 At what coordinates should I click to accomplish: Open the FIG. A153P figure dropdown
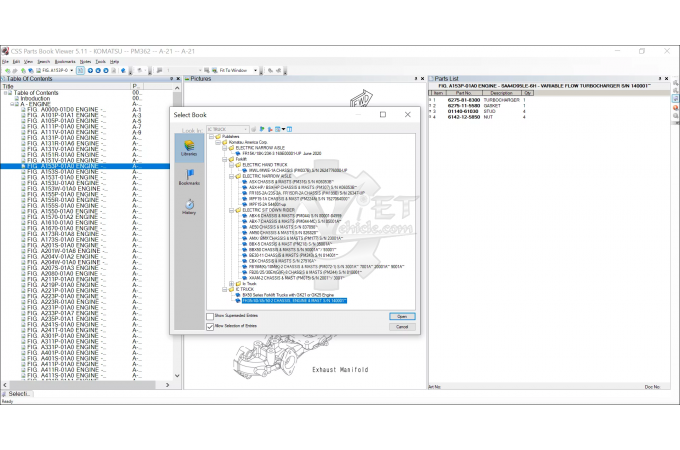pyautogui.click(x=72, y=70)
